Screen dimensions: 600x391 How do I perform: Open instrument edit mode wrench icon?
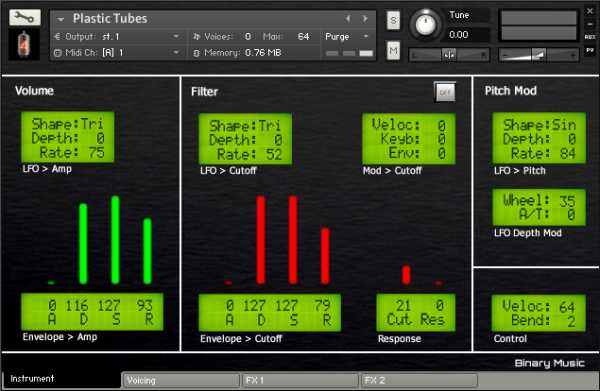[x=24, y=17]
